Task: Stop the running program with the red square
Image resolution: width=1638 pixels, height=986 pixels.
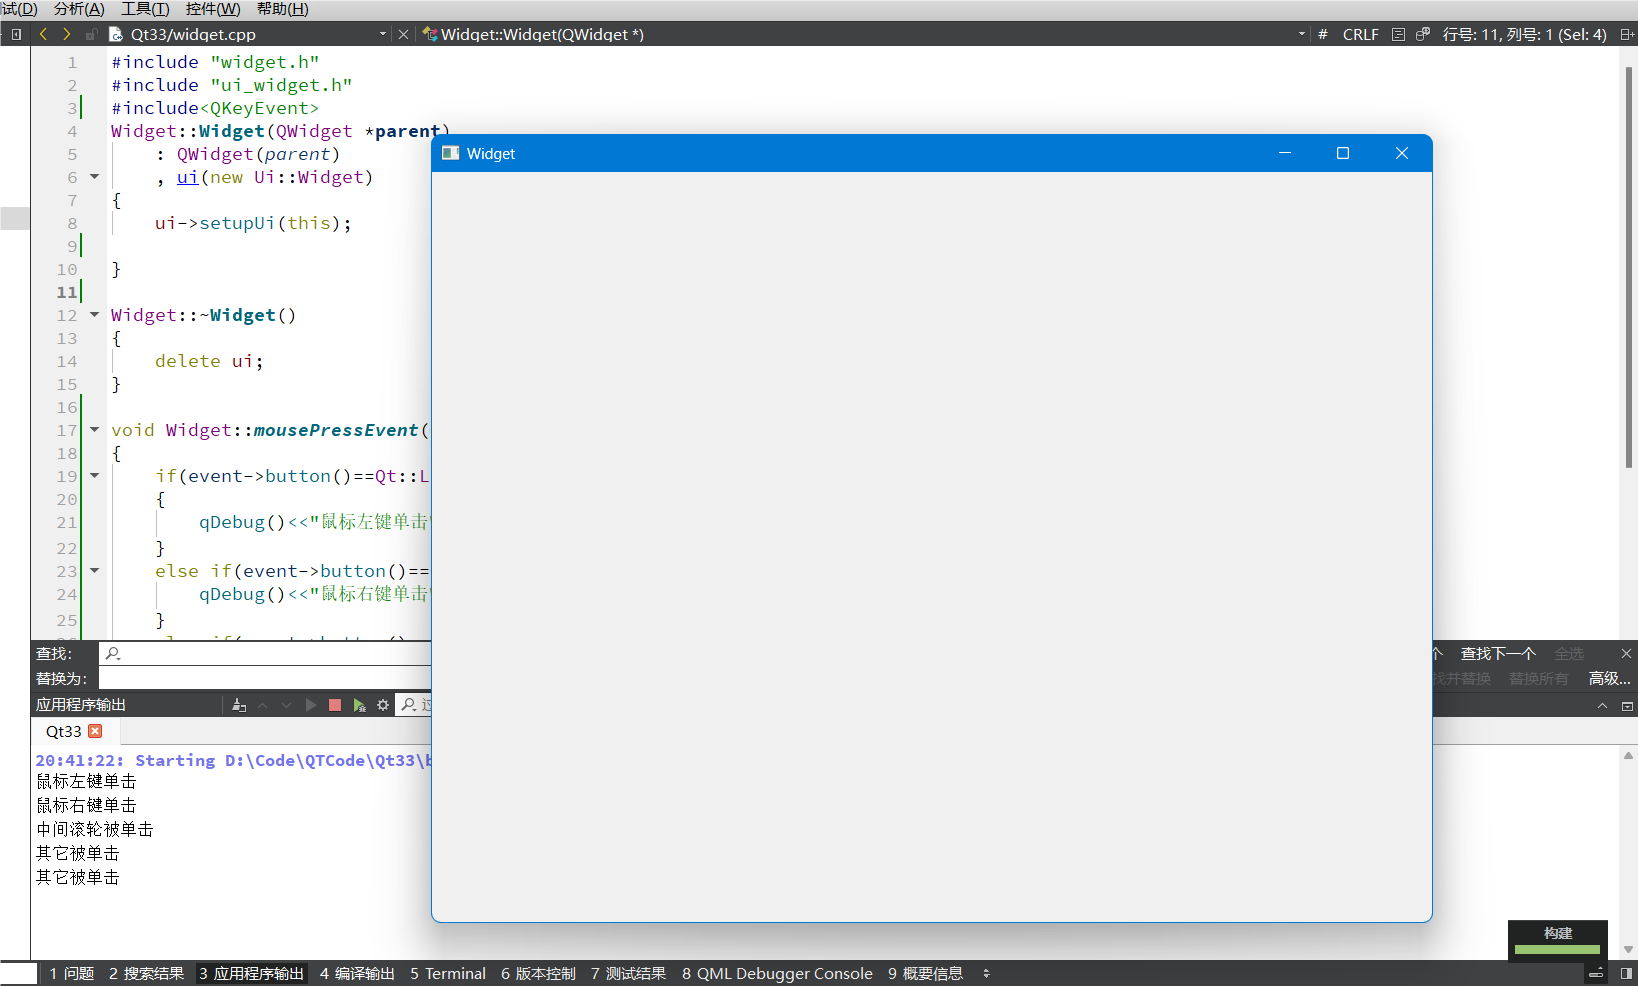Action: coord(335,705)
